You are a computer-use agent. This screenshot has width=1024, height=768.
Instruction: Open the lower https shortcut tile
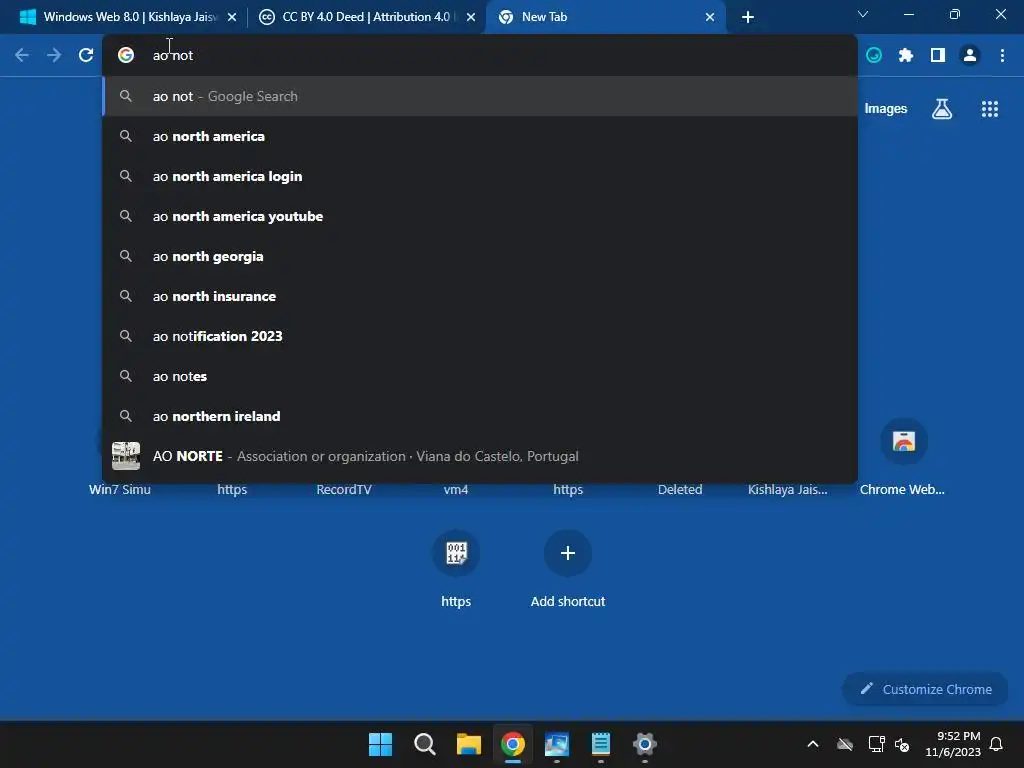coord(456,553)
